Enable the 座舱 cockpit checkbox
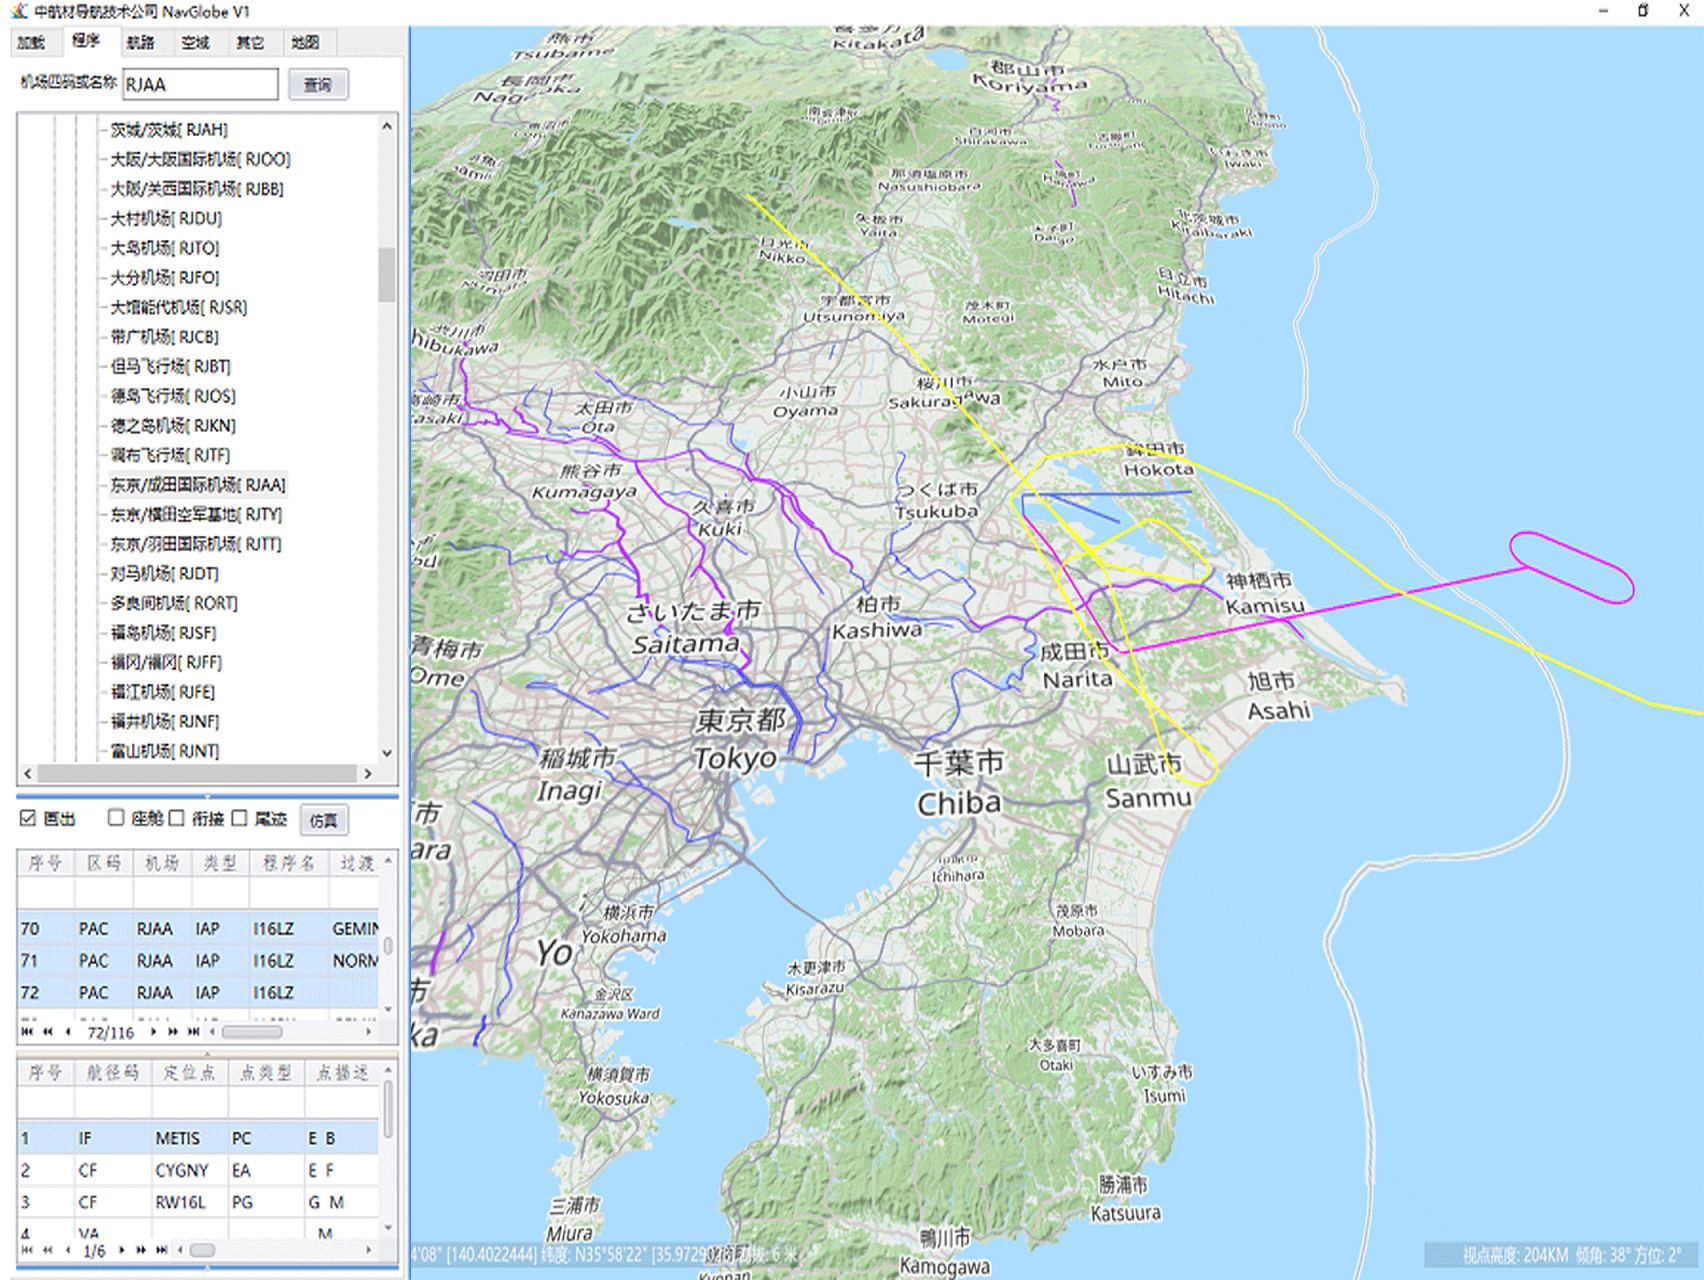 coord(116,818)
